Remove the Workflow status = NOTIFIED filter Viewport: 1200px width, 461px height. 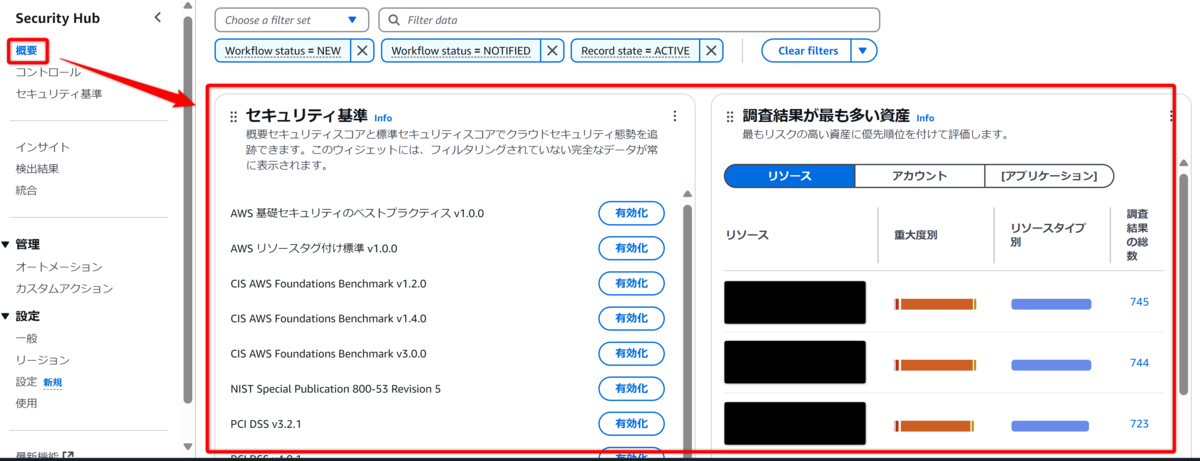pos(552,51)
